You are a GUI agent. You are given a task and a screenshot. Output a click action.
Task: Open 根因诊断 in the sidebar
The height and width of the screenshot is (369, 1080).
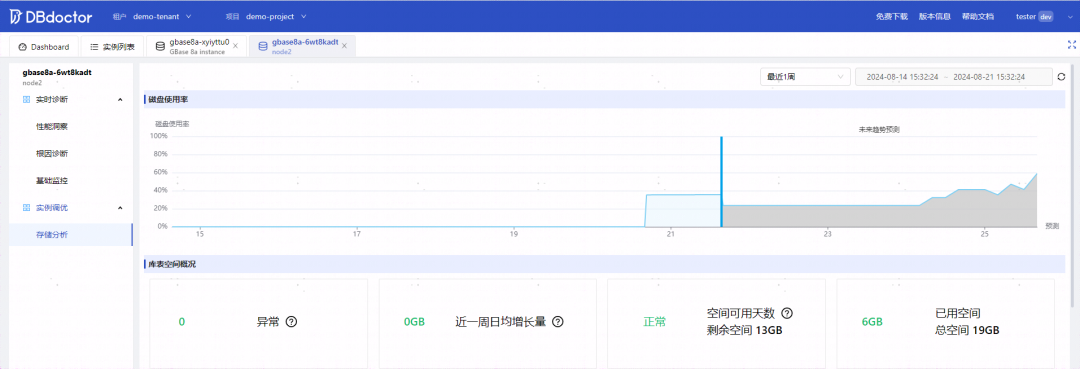[x=52, y=154]
